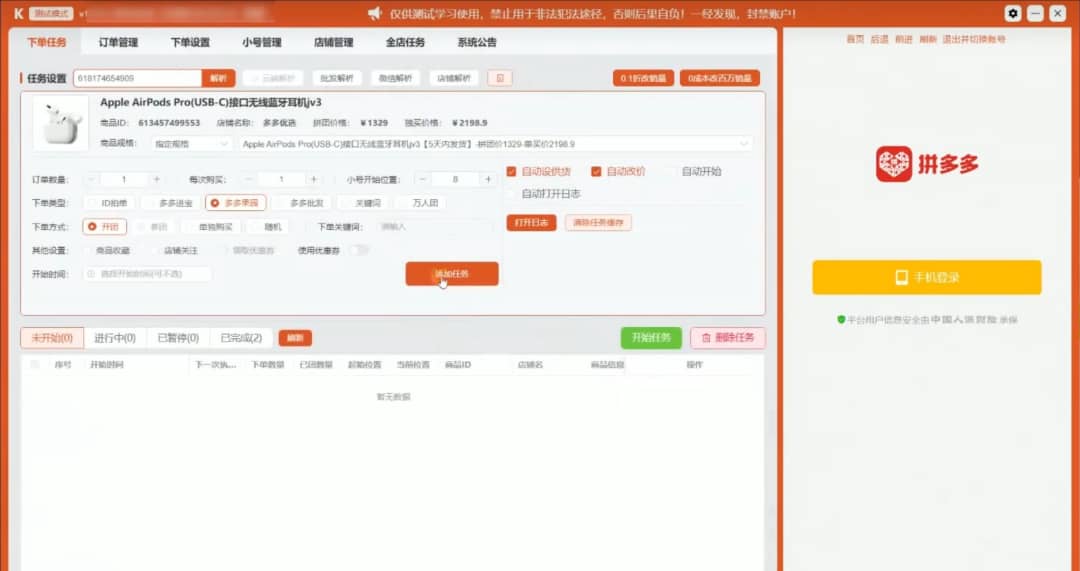1080x571 pixels.
Task: Increase 小号开始位置 with plus button
Action: [488, 179]
